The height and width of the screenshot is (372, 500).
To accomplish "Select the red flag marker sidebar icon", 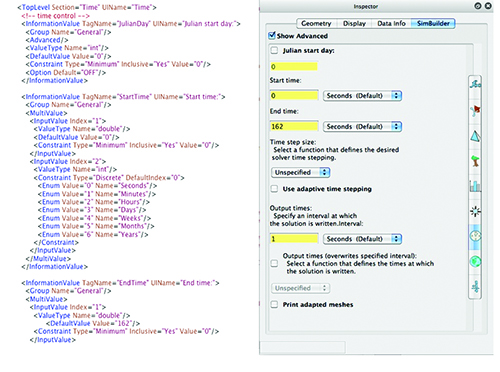I will click(x=475, y=110).
